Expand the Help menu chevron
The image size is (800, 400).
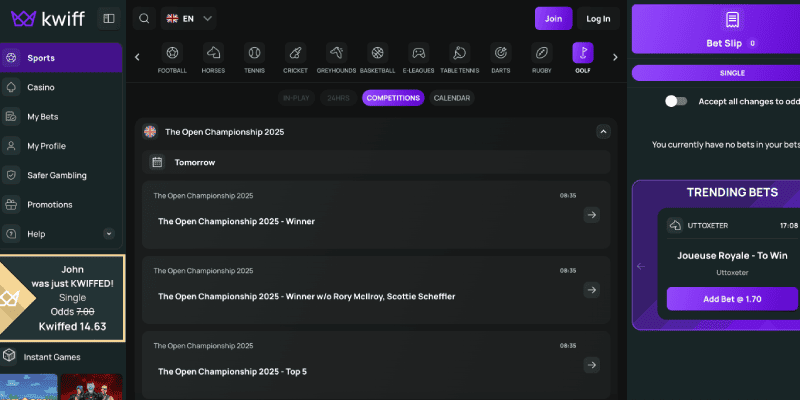point(109,234)
